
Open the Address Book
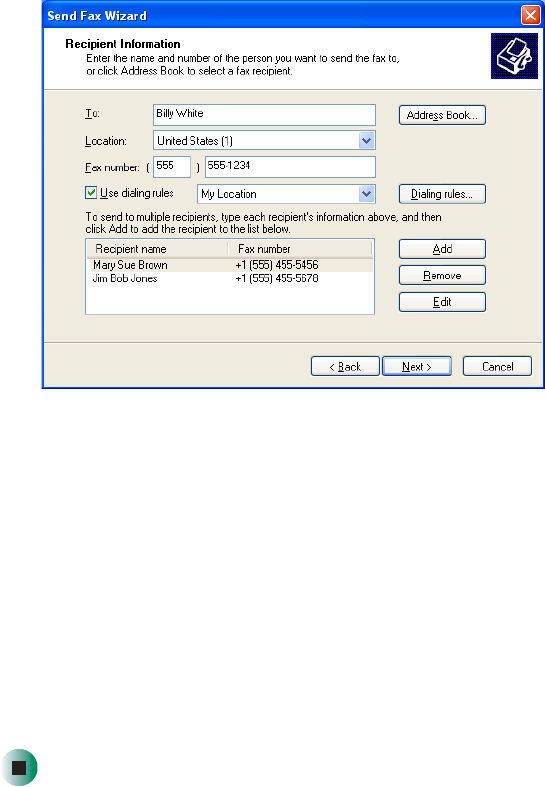click(x=442, y=115)
